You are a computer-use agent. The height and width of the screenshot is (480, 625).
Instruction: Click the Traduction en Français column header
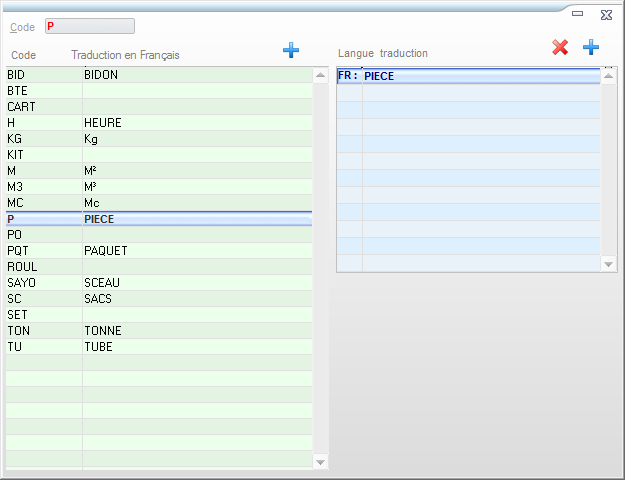pos(125,54)
